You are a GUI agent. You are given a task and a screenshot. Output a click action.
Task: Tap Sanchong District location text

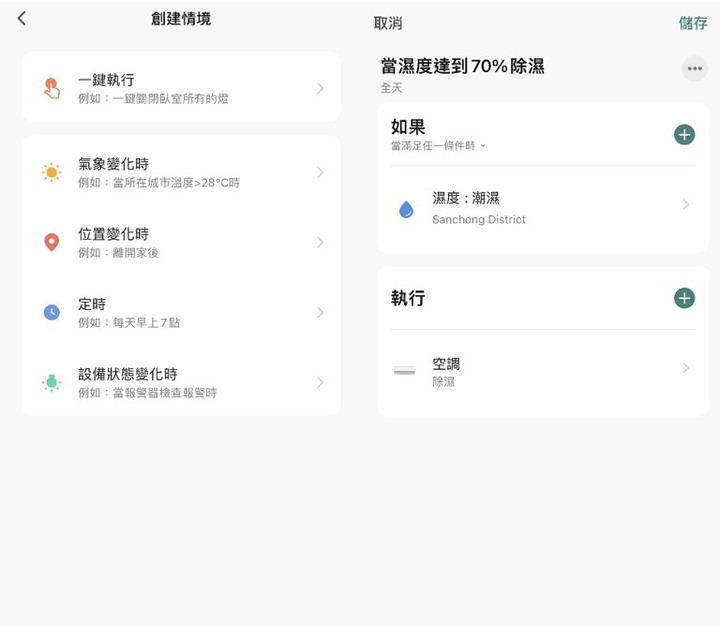coord(479,220)
